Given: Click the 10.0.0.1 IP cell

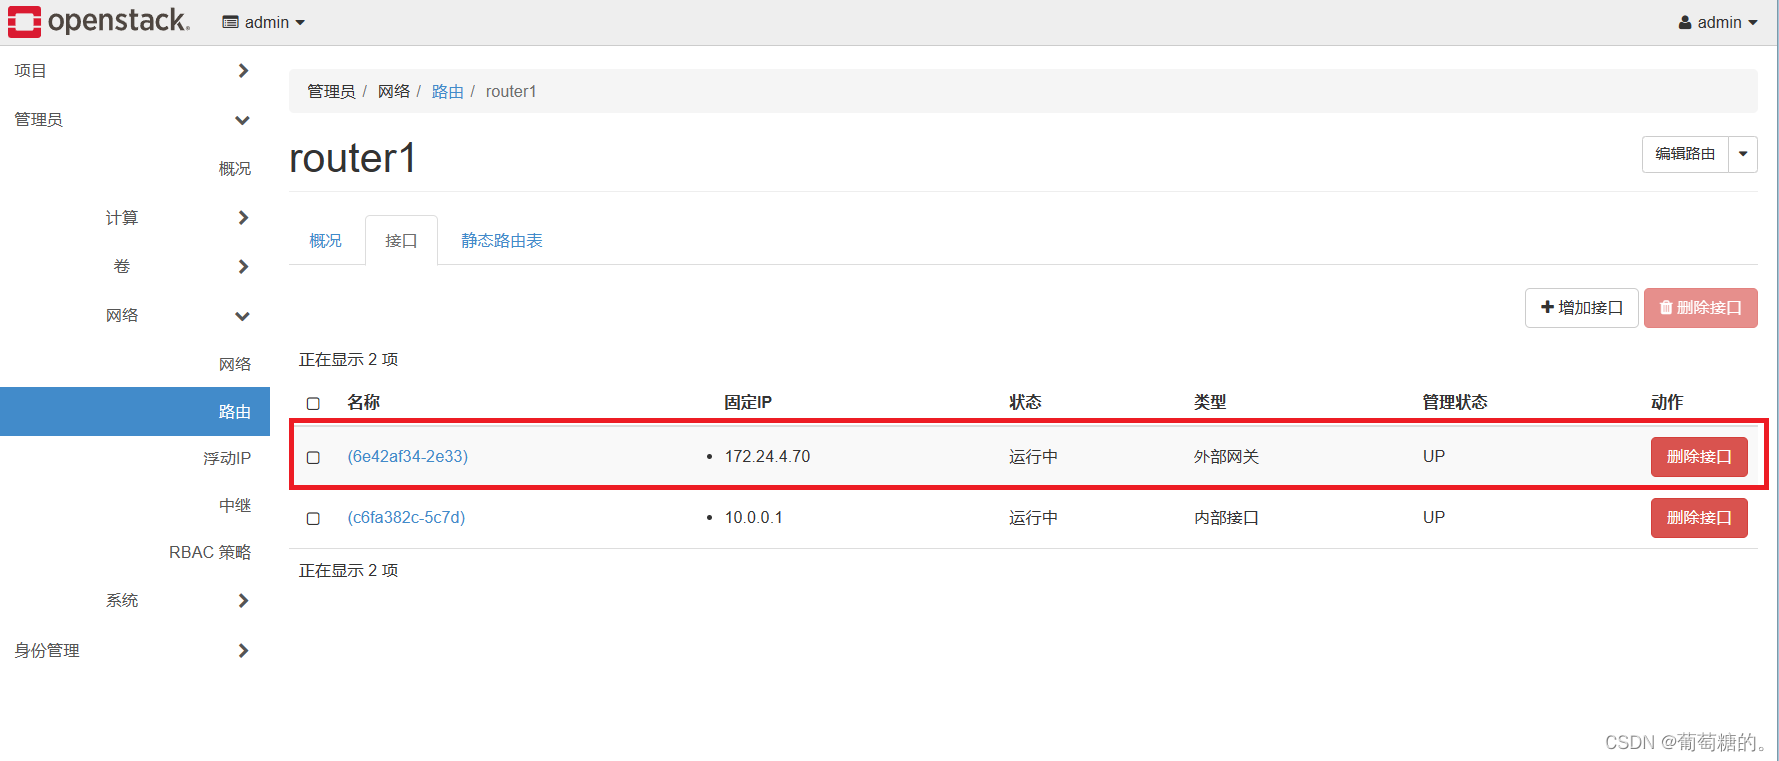Looking at the screenshot, I should [x=754, y=517].
